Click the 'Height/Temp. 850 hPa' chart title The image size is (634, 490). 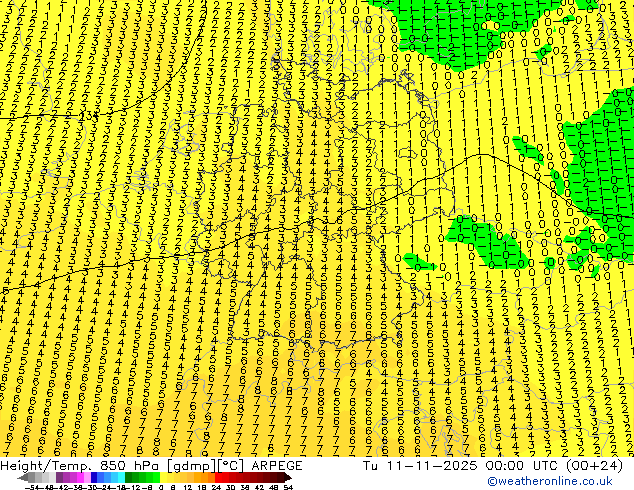pos(80,466)
